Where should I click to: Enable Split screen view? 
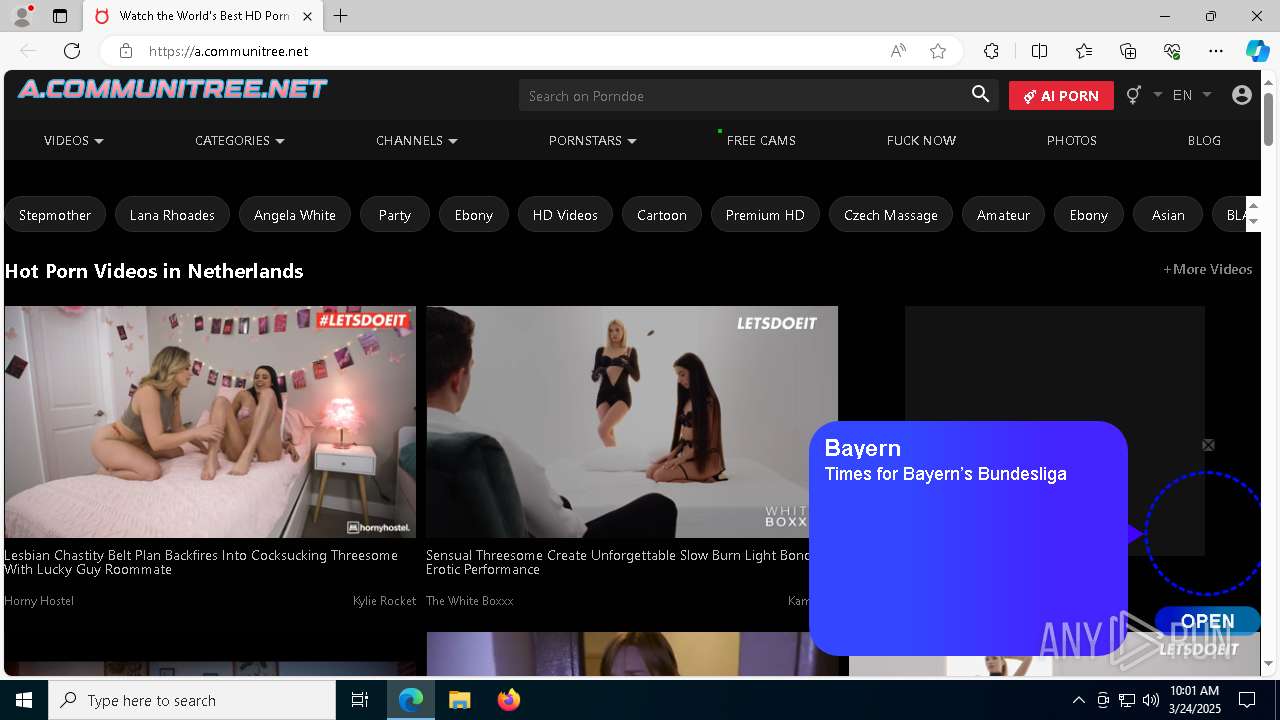(1039, 51)
